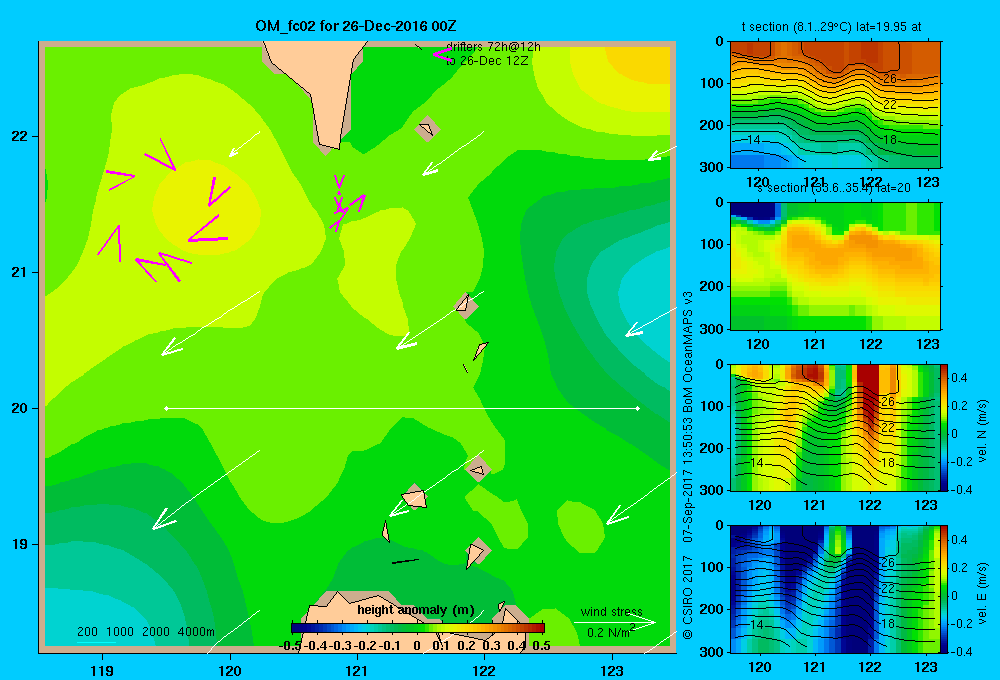Select the 'drifters 72h@12h' legend text
The image size is (1000, 680).
[x=493, y=47]
